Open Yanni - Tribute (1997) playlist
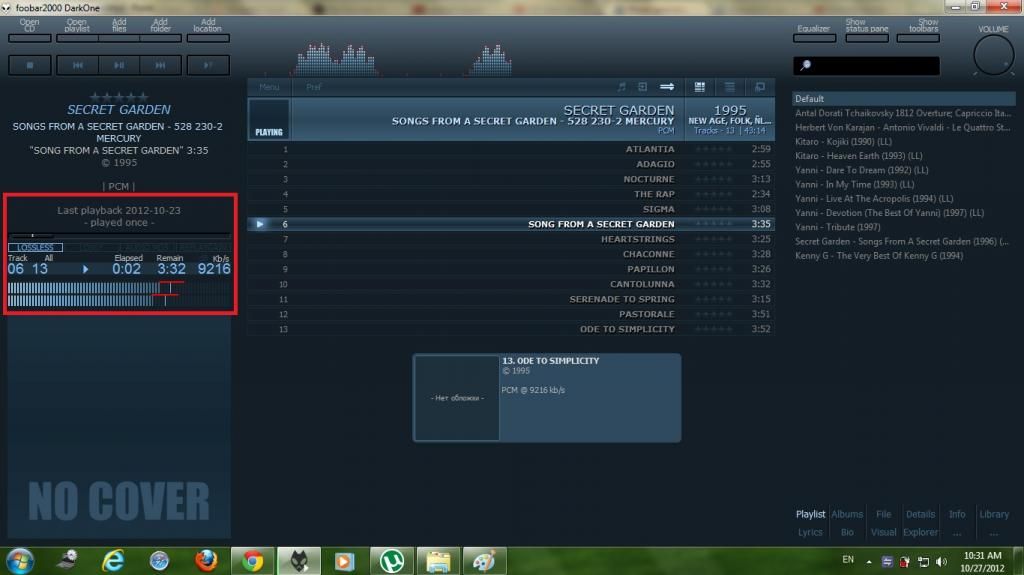Image resolution: width=1024 pixels, height=575 pixels. [x=837, y=227]
